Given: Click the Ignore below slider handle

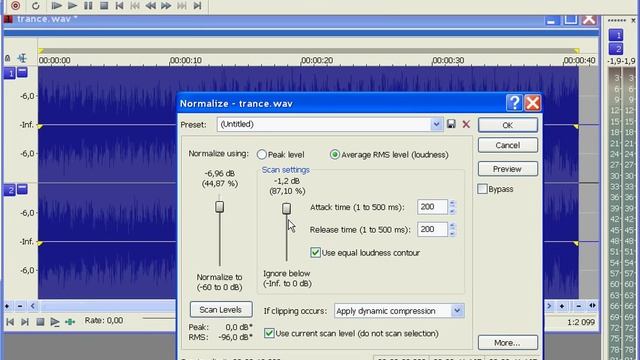Looking at the screenshot, I should point(287,208).
